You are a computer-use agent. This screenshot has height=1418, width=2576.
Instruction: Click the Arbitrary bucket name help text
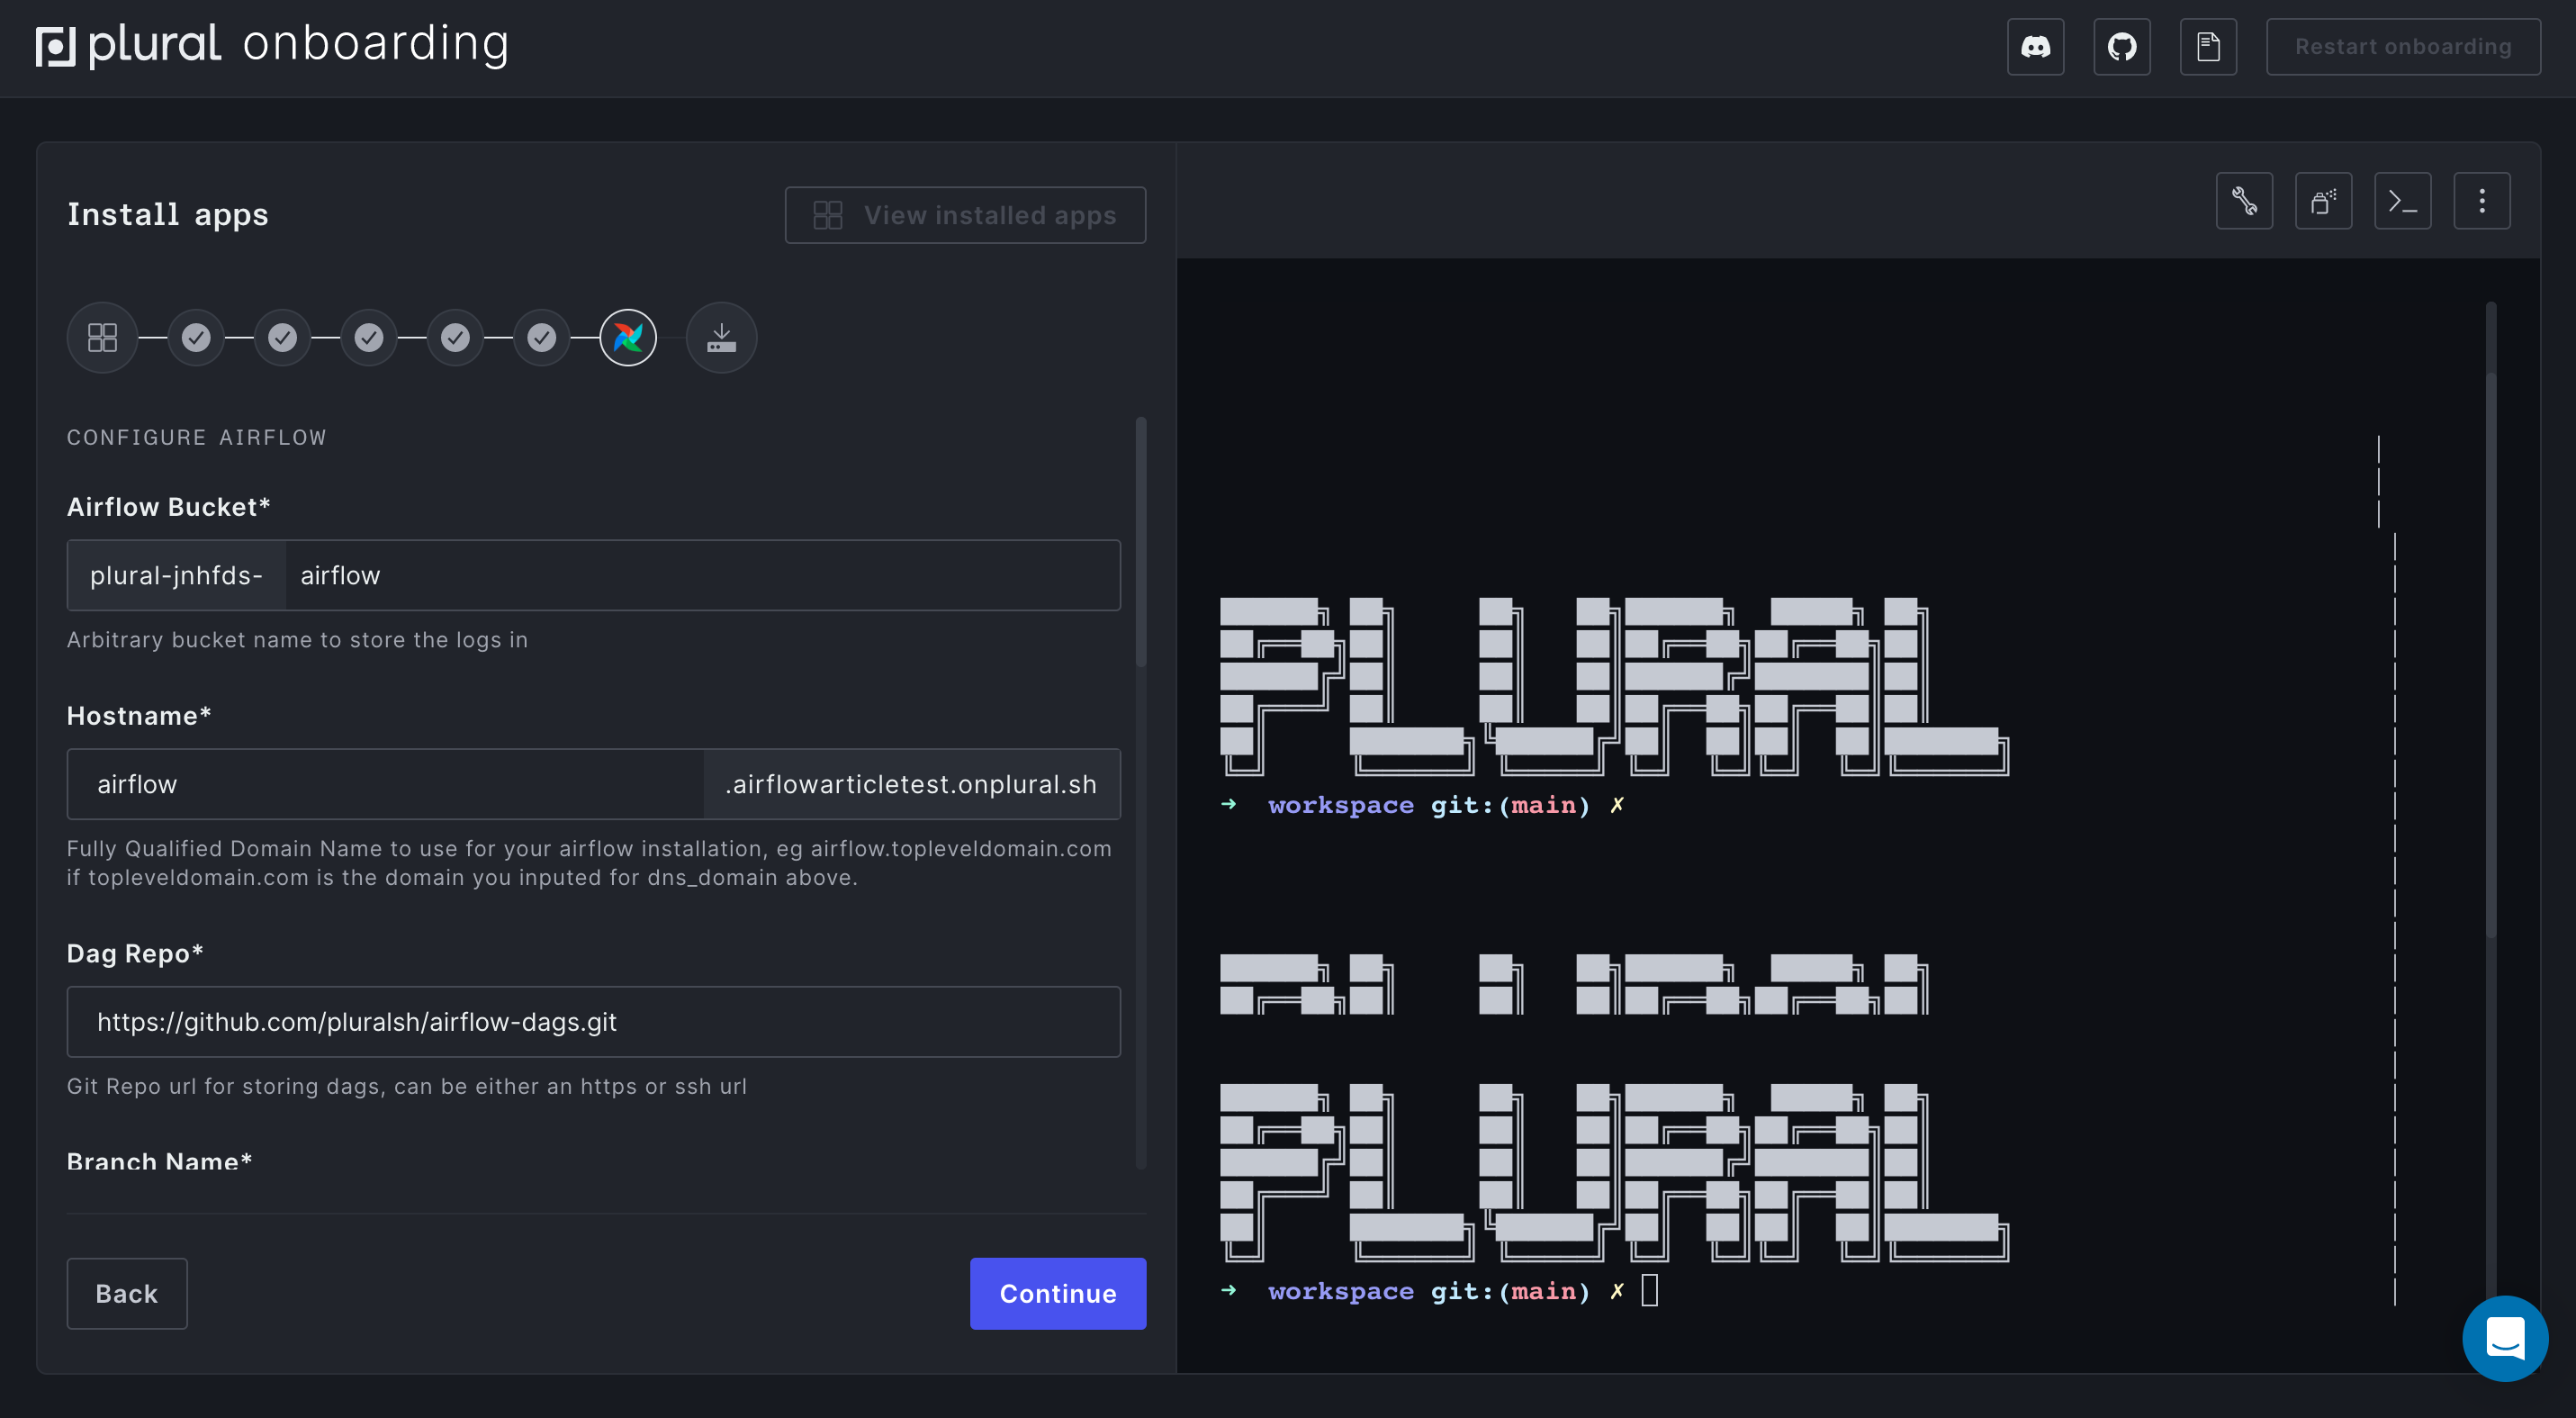coord(297,640)
